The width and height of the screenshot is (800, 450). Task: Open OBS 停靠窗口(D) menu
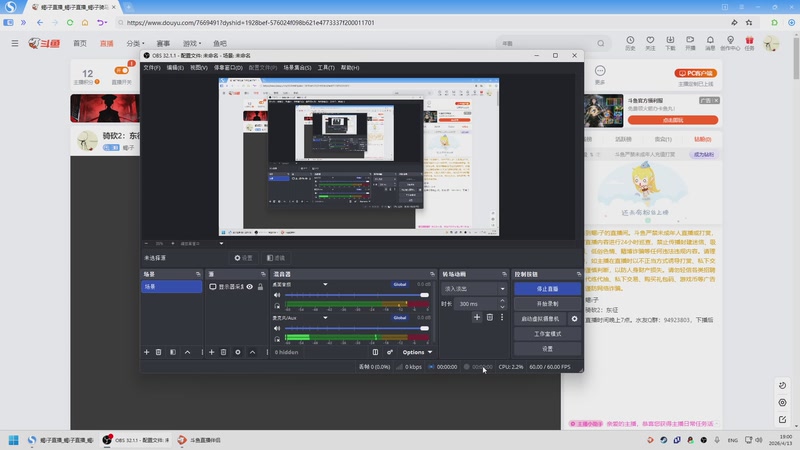tap(228, 67)
